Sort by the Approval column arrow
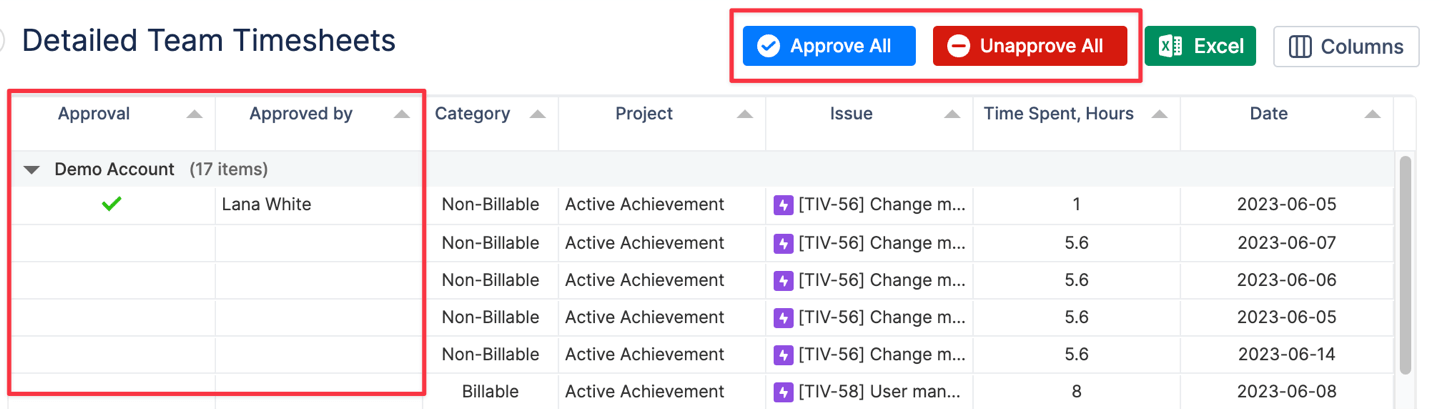The height and width of the screenshot is (409, 1440). [x=194, y=114]
